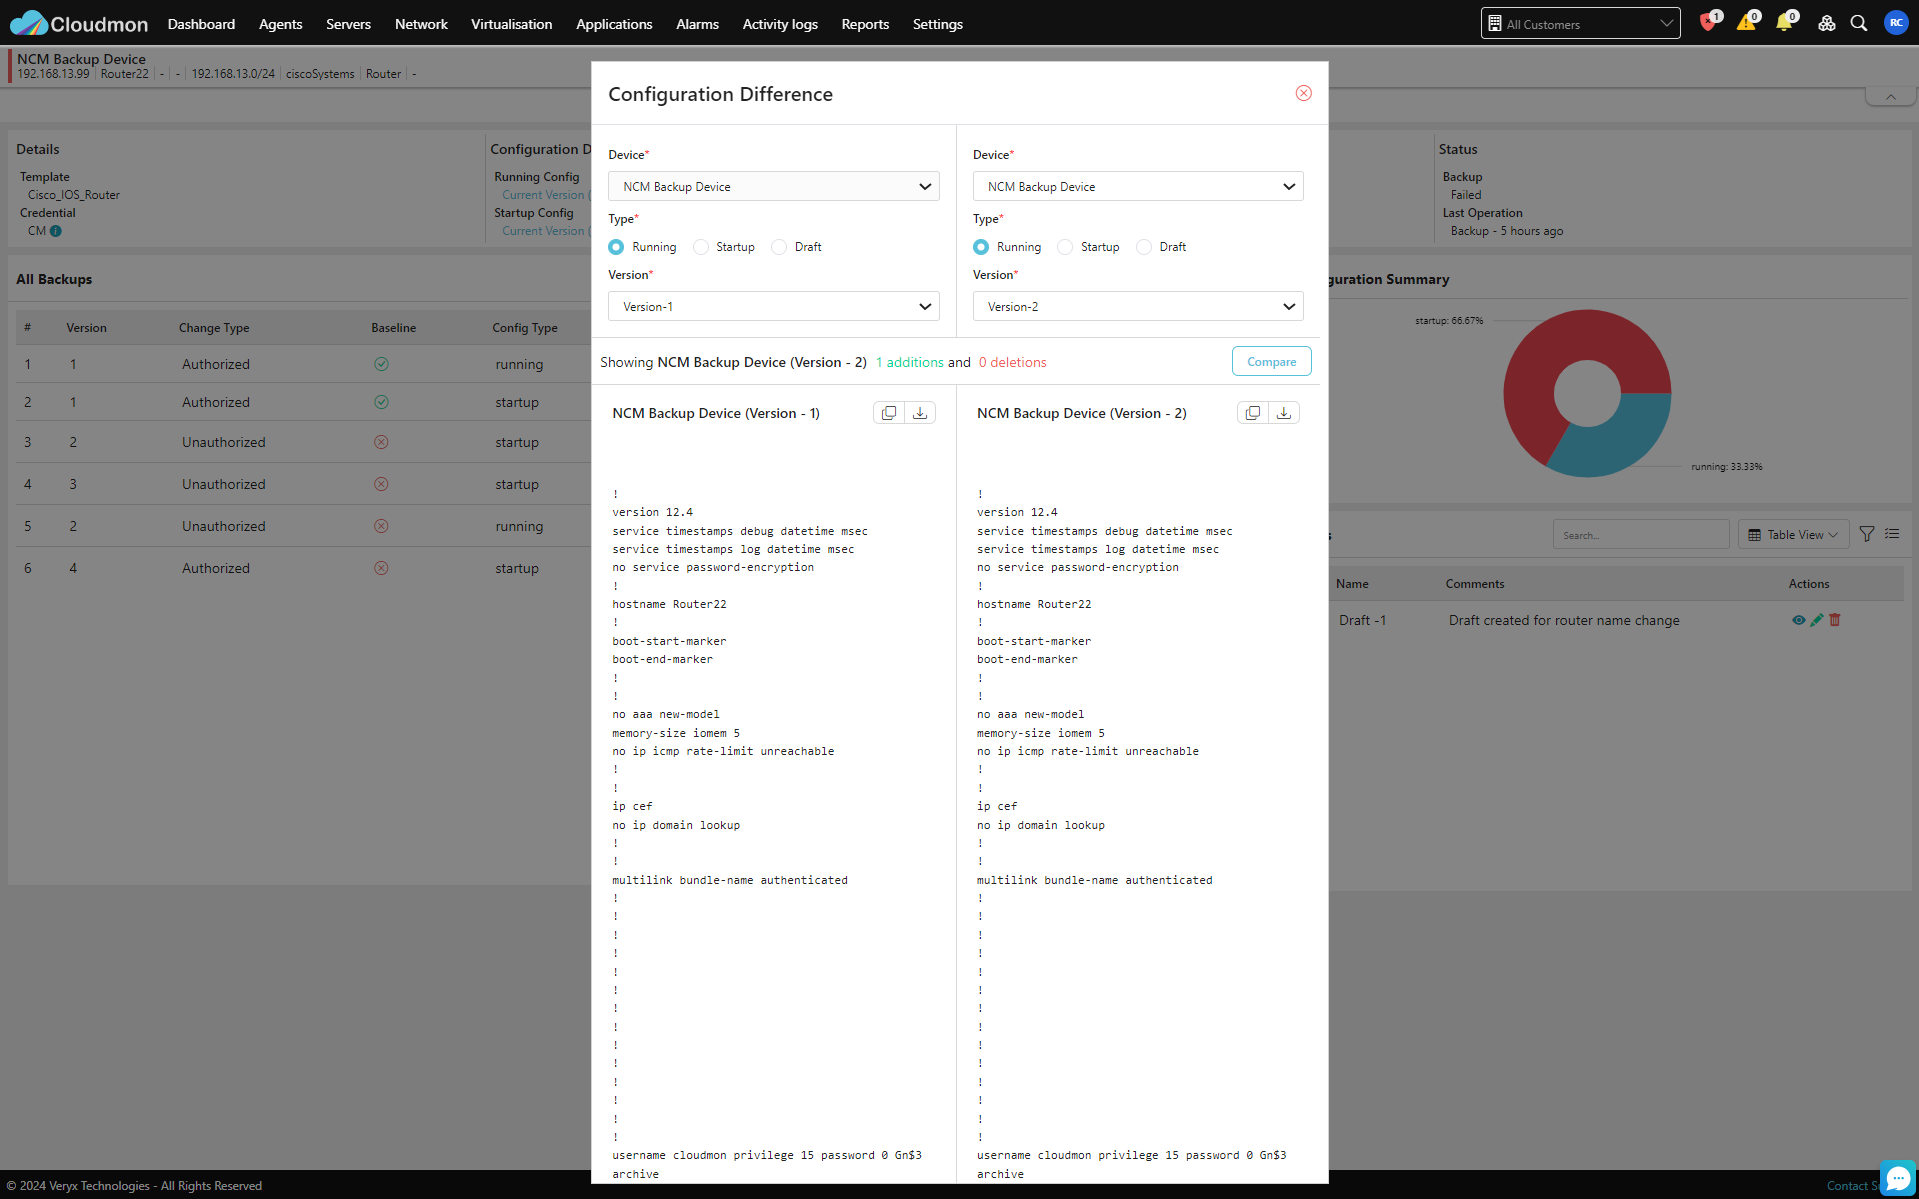Open the filter funnel icon
Viewport: 1919px width, 1199px height.
[x=1866, y=534]
